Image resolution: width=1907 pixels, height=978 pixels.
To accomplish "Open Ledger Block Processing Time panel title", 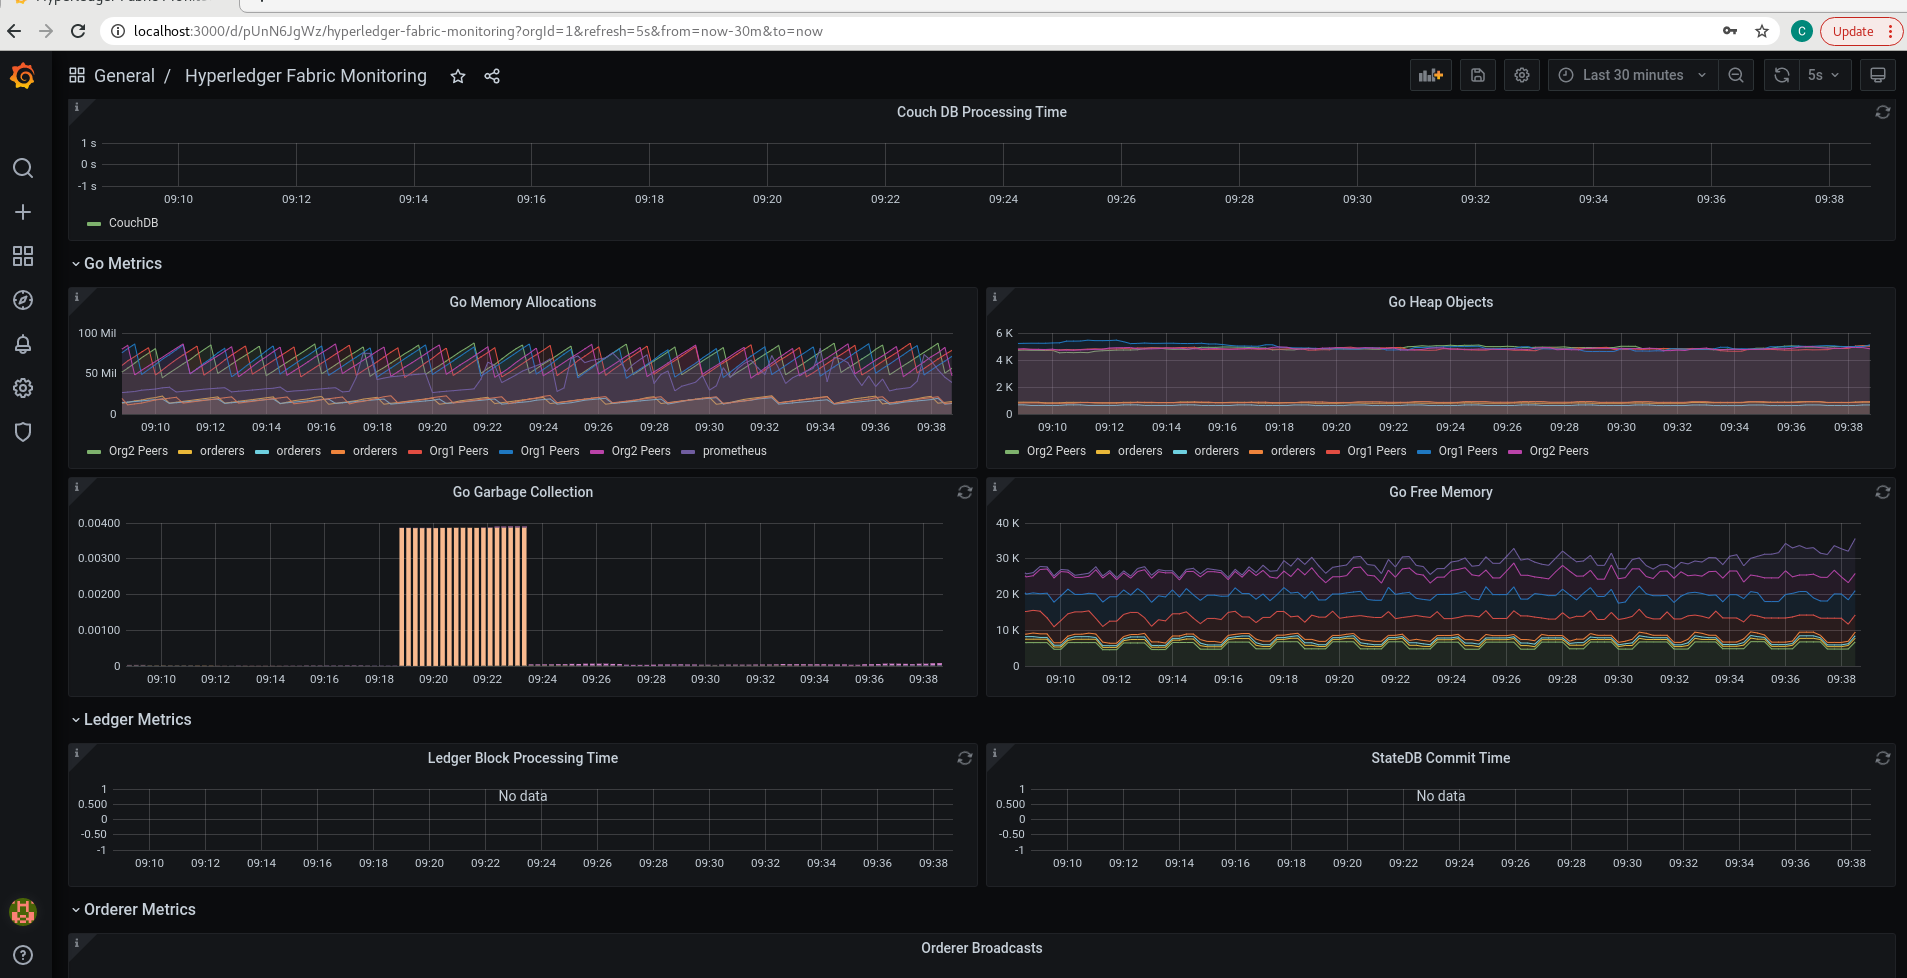I will [522, 758].
